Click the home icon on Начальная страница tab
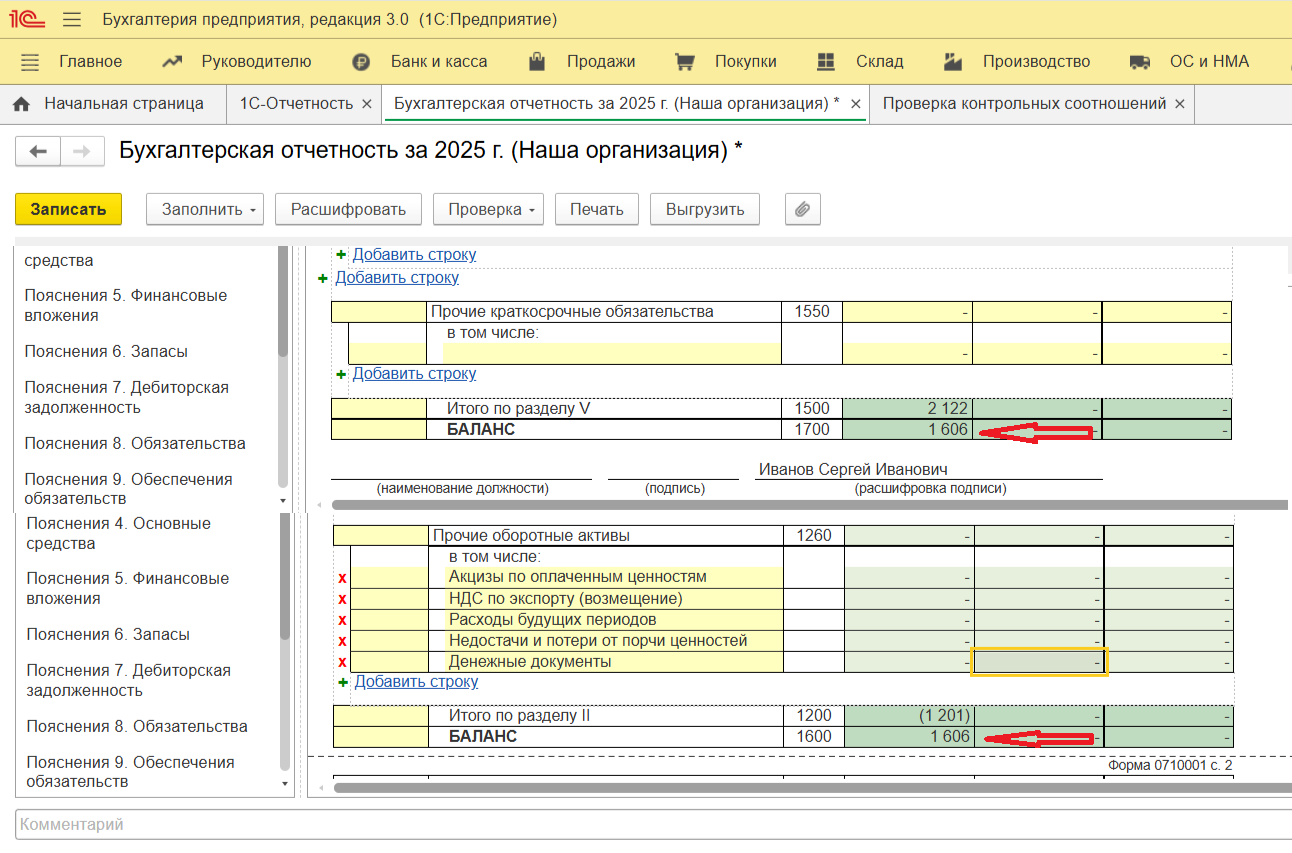1292x853 pixels. 22,104
